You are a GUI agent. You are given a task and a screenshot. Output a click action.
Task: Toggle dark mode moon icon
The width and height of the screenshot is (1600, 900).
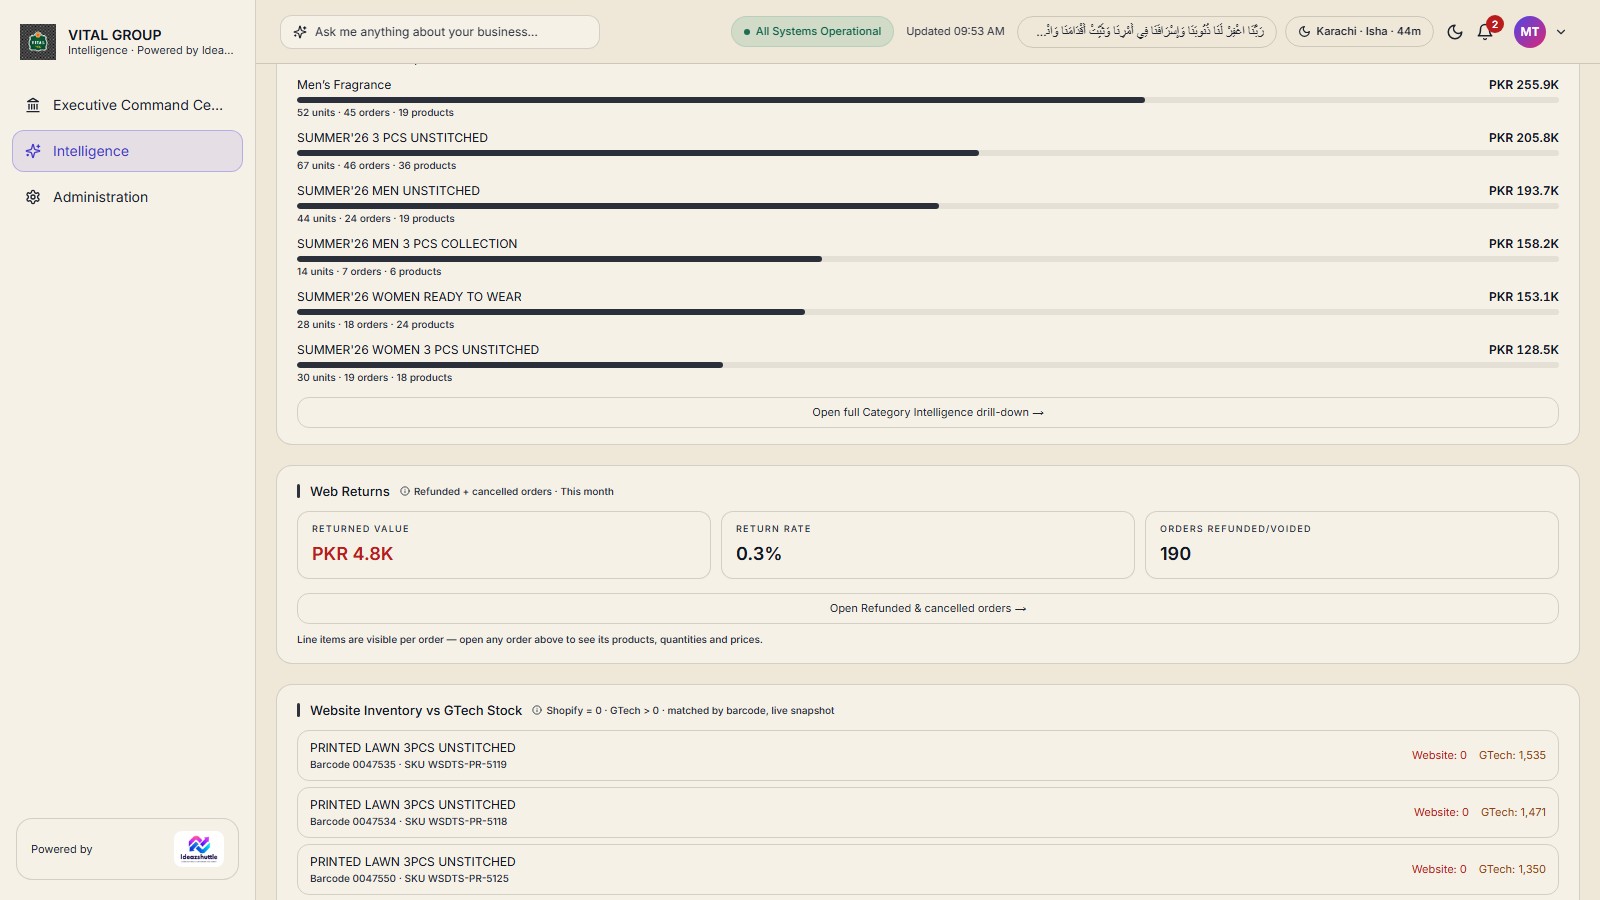[1455, 32]
